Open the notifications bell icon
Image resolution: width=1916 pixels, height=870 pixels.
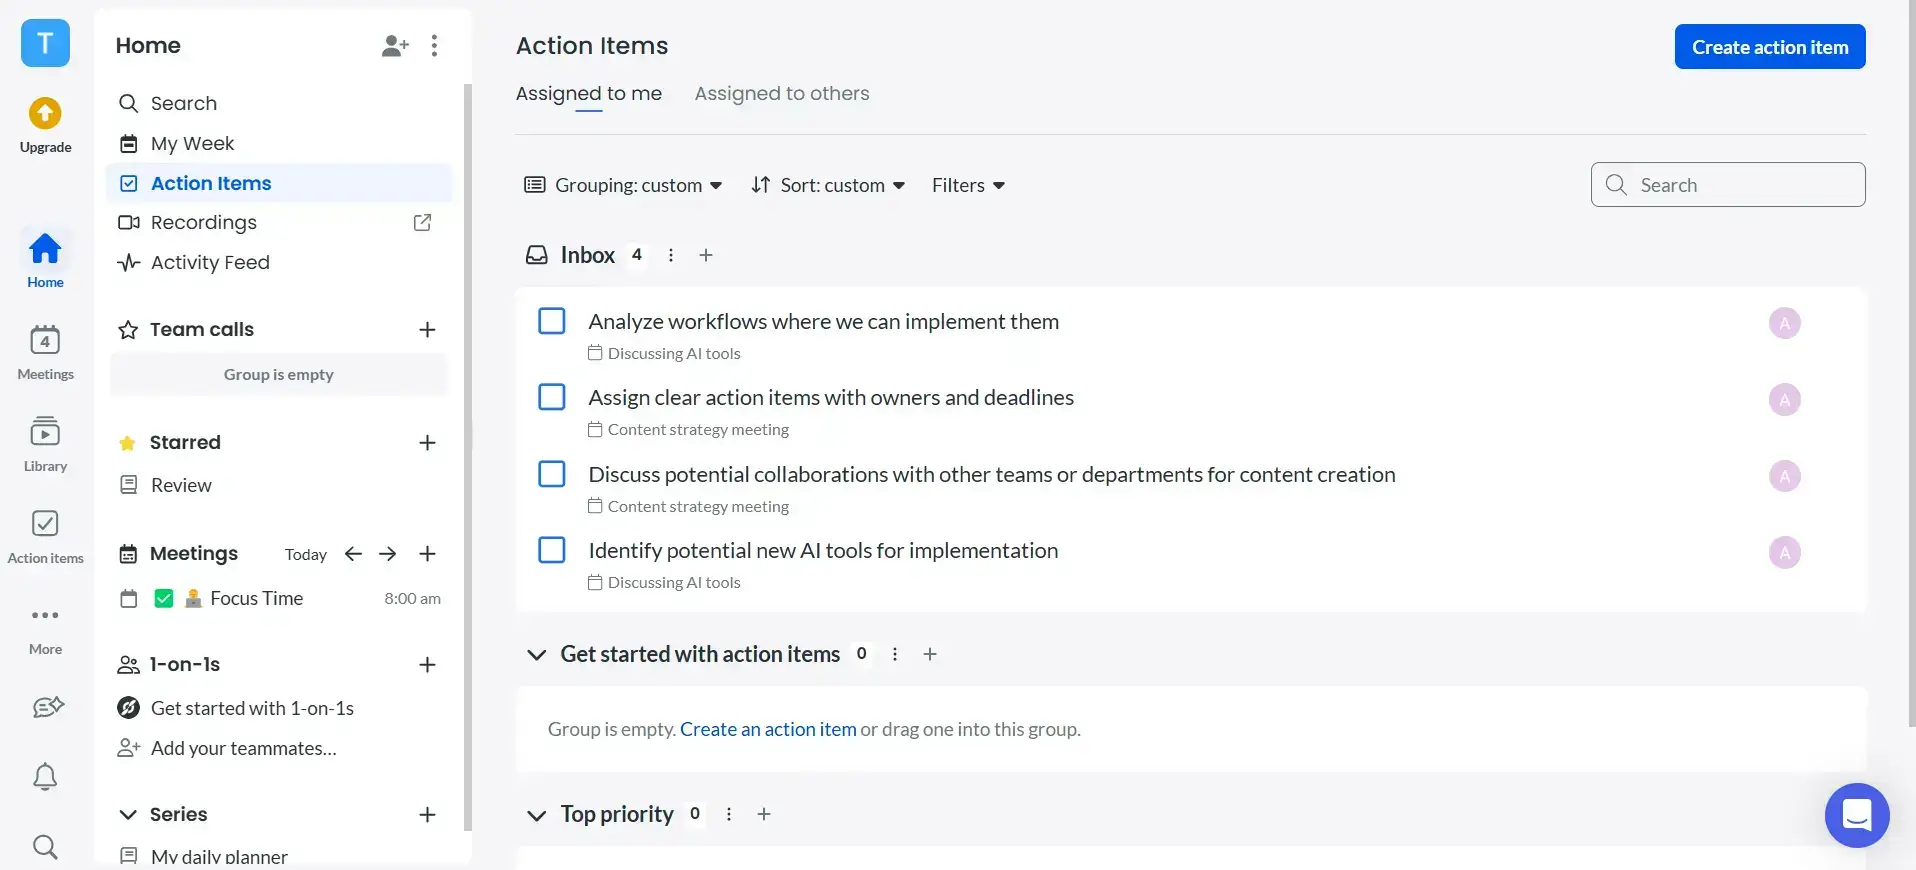tap(45, 777)
